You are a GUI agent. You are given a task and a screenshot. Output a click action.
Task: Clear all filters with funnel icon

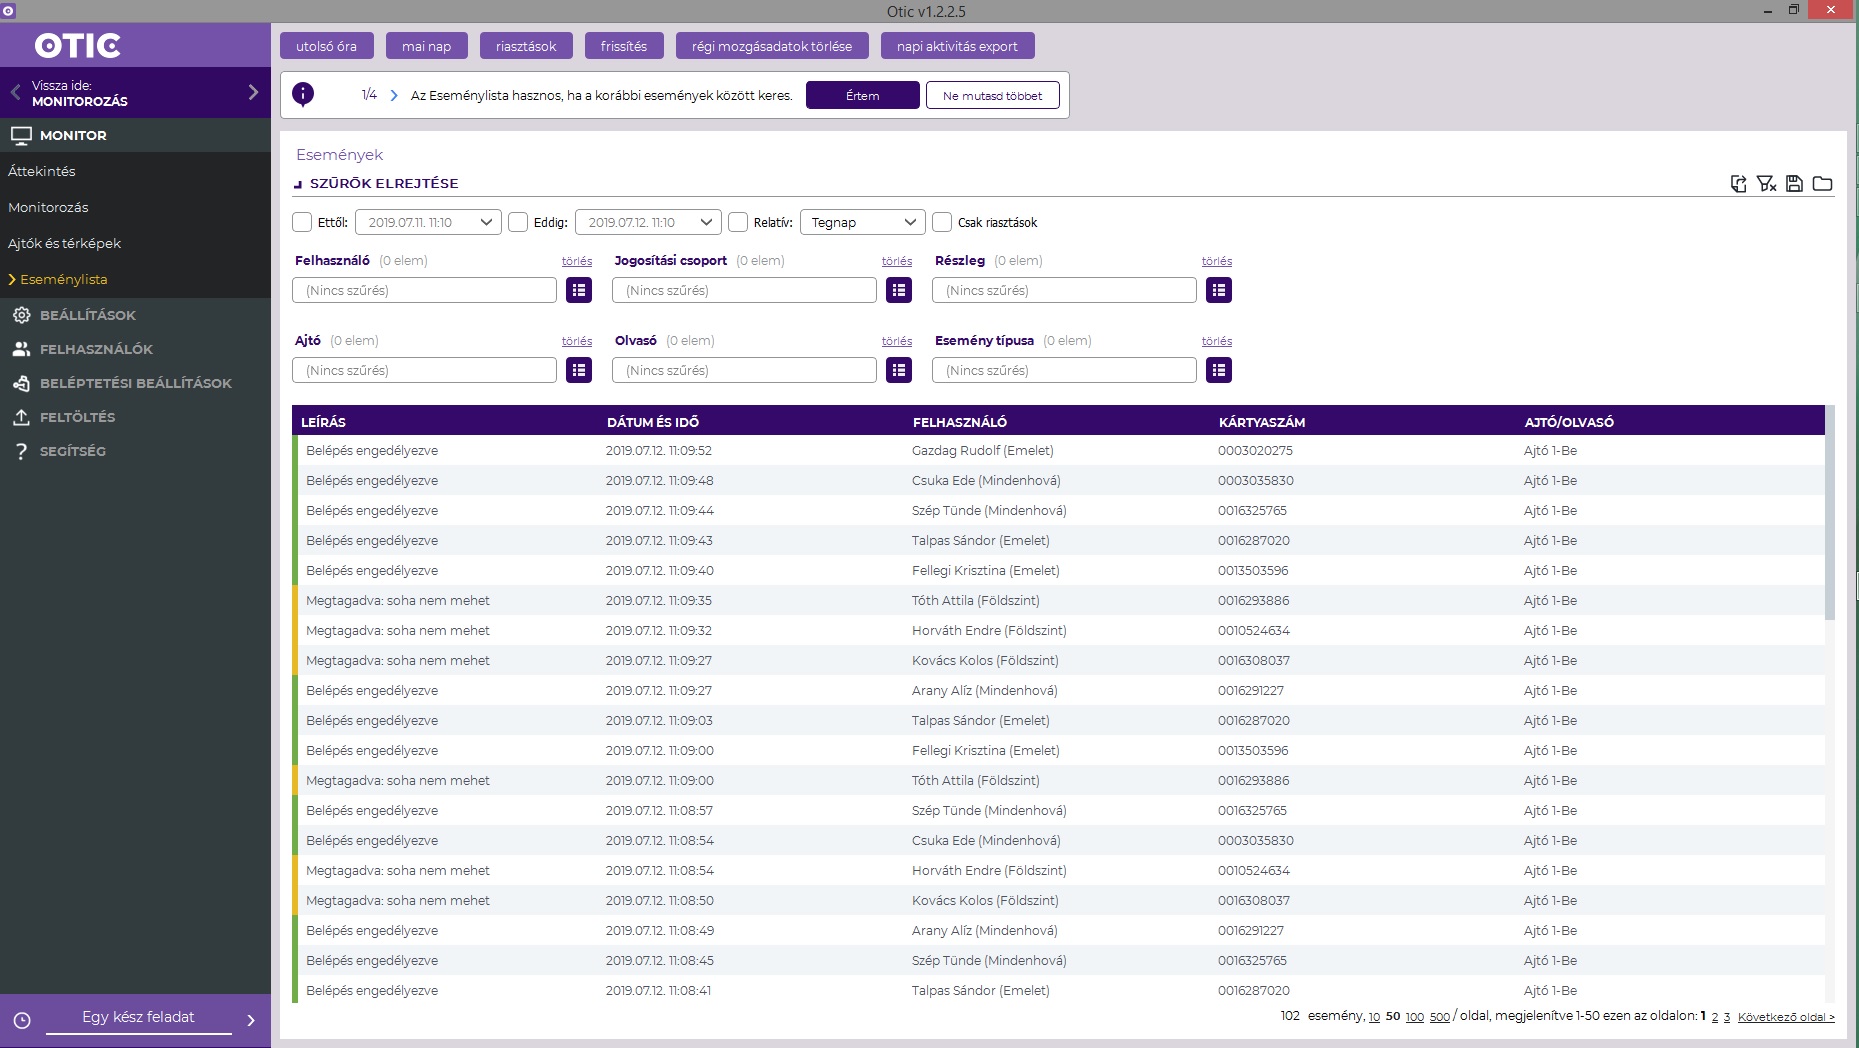point(1767,184)
